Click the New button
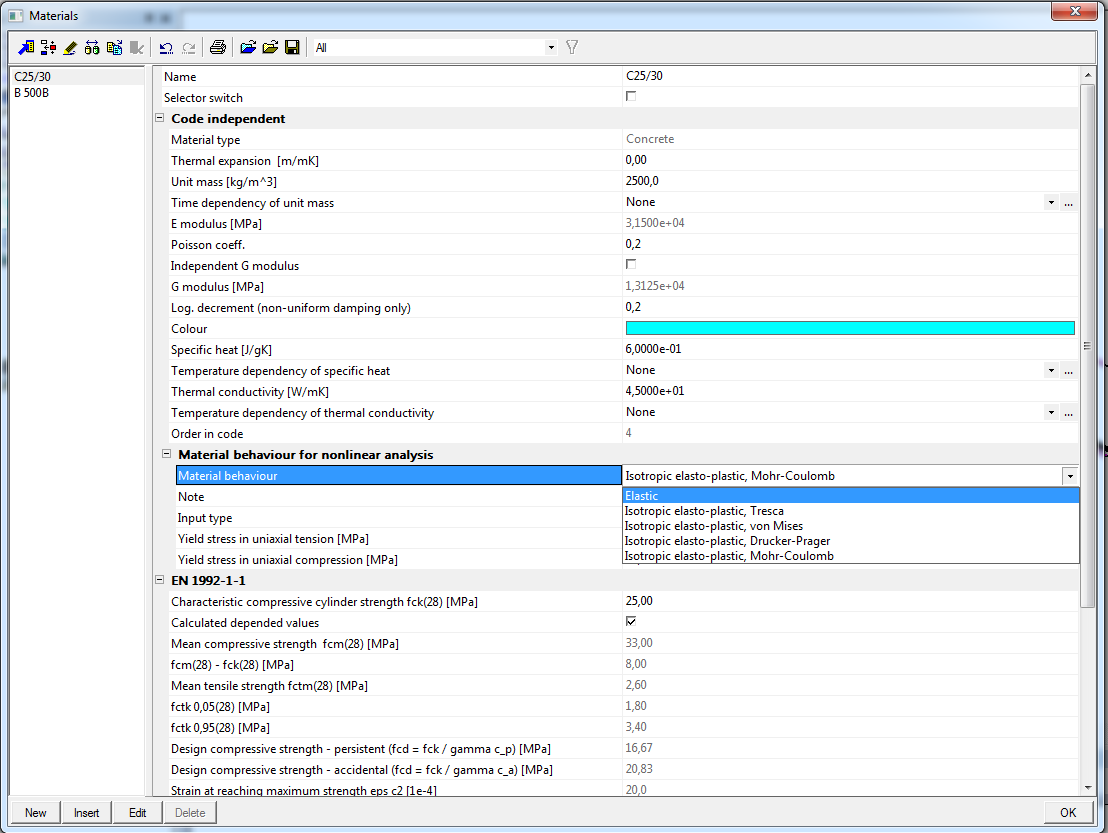This screenshot has width=1108, height=833. coord(36,812)
